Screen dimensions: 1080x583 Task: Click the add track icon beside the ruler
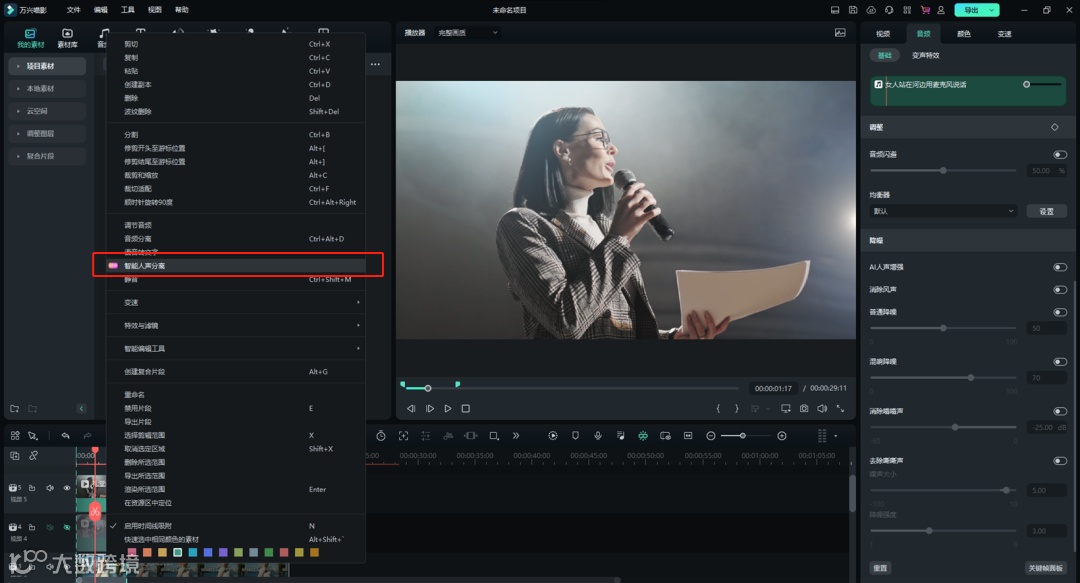14,456
